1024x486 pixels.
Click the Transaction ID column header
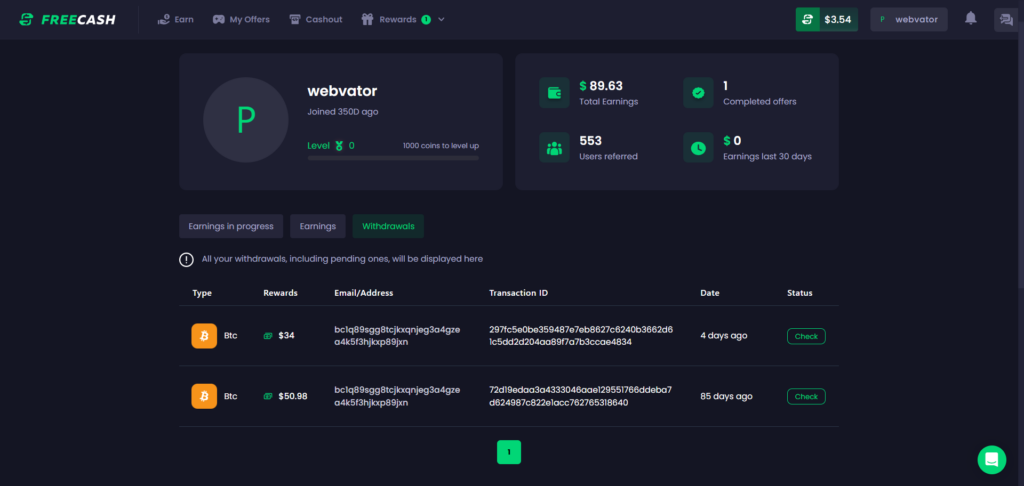point(519,293)
